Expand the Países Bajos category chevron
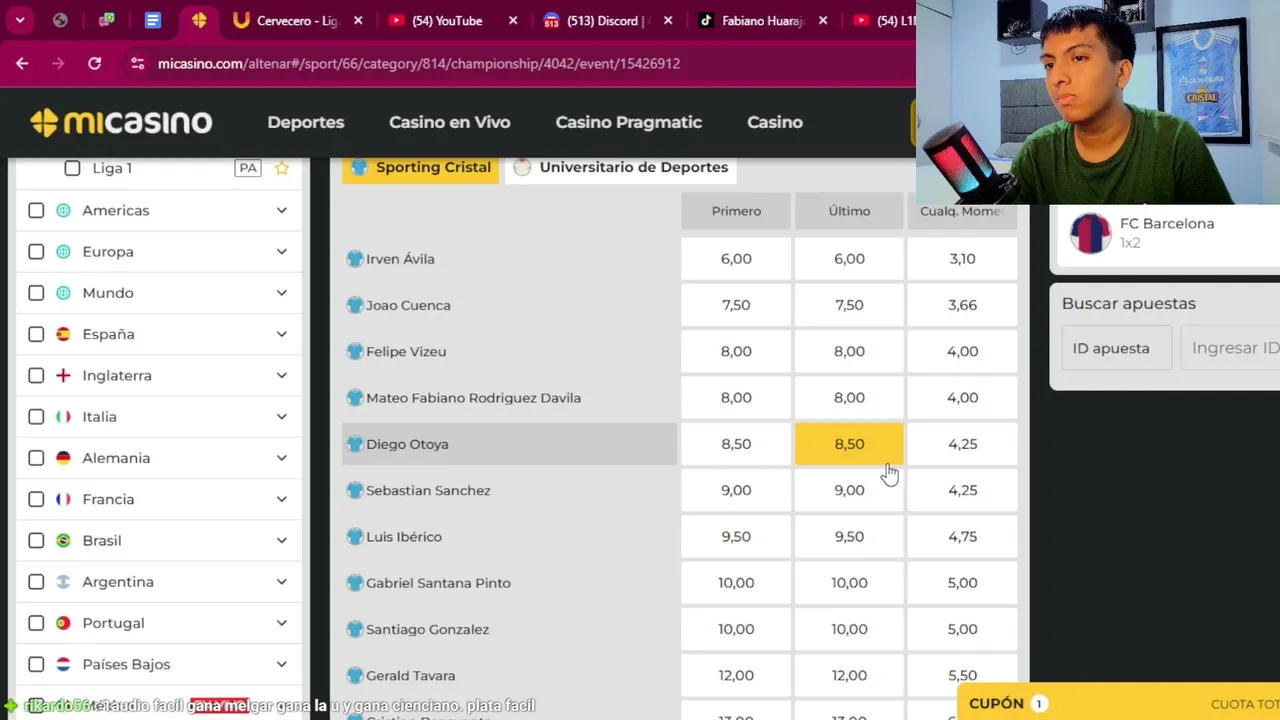 282,664
